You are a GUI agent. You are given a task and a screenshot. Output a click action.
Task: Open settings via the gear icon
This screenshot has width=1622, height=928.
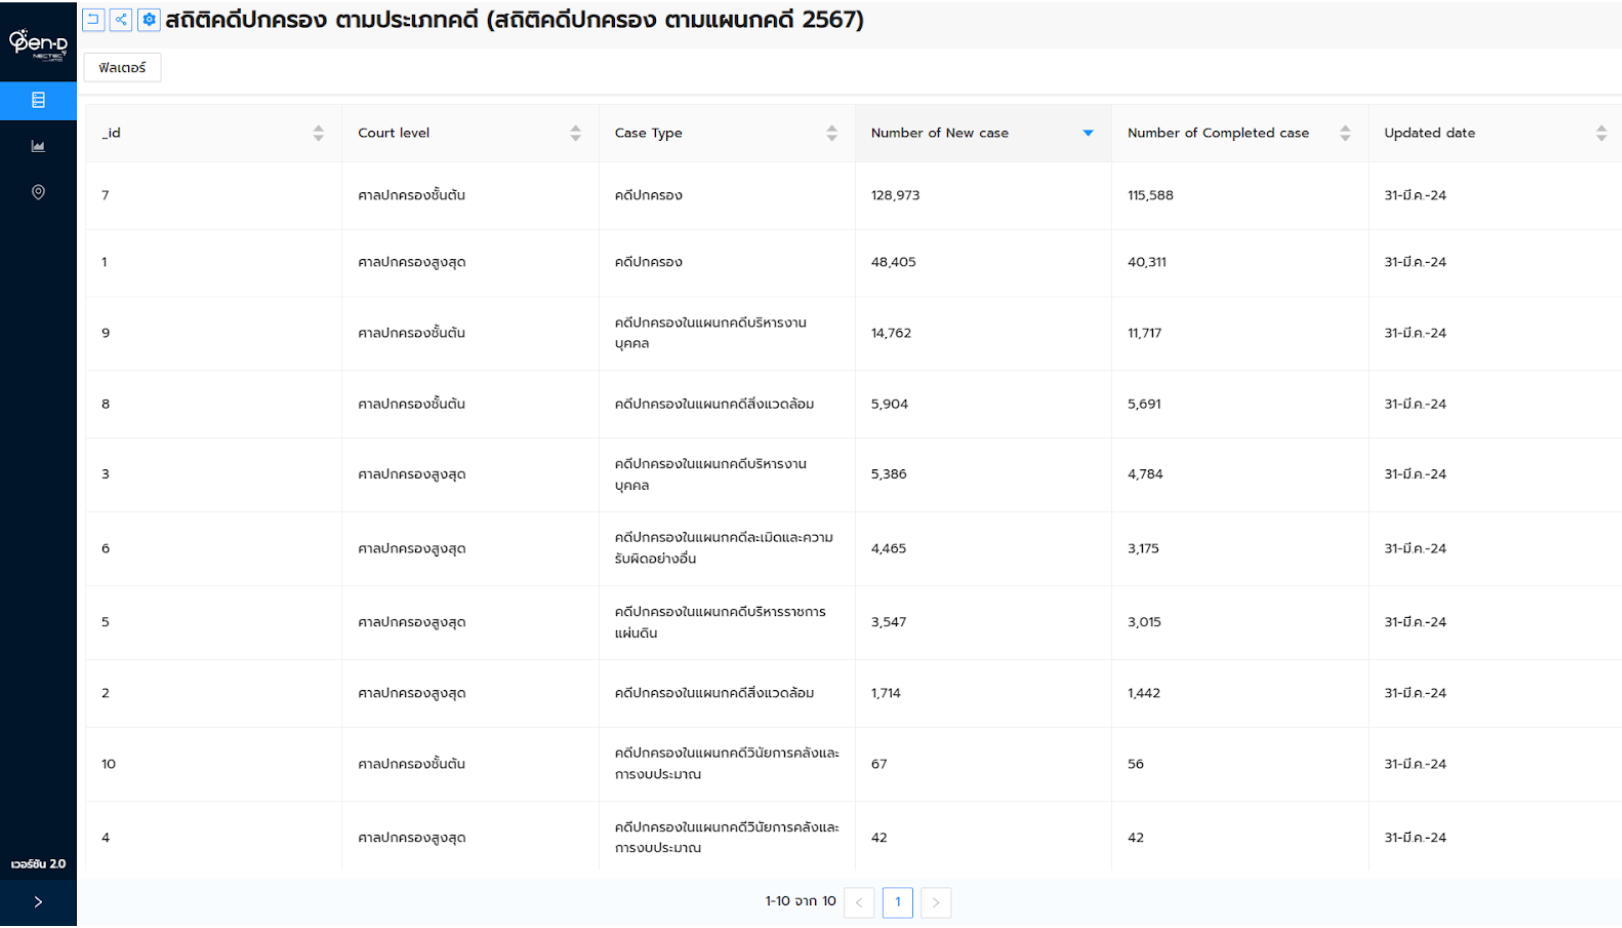tap(149, 20)
